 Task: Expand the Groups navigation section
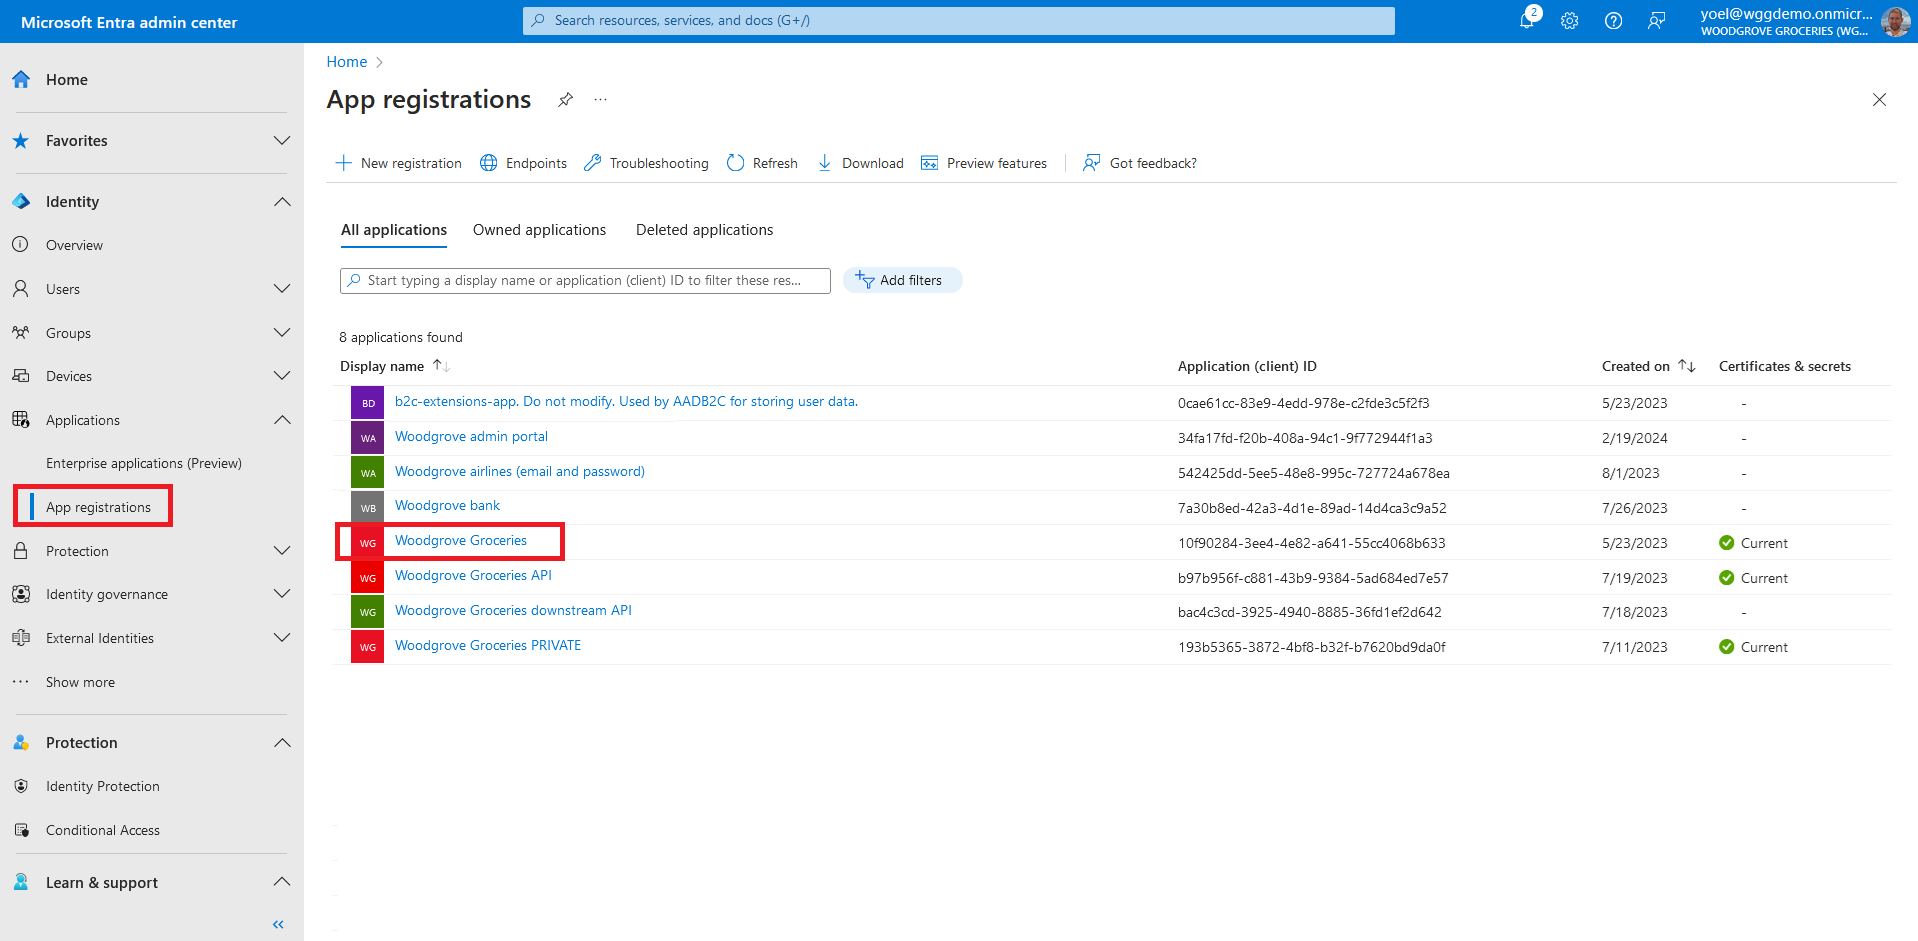tap(282, 333)
